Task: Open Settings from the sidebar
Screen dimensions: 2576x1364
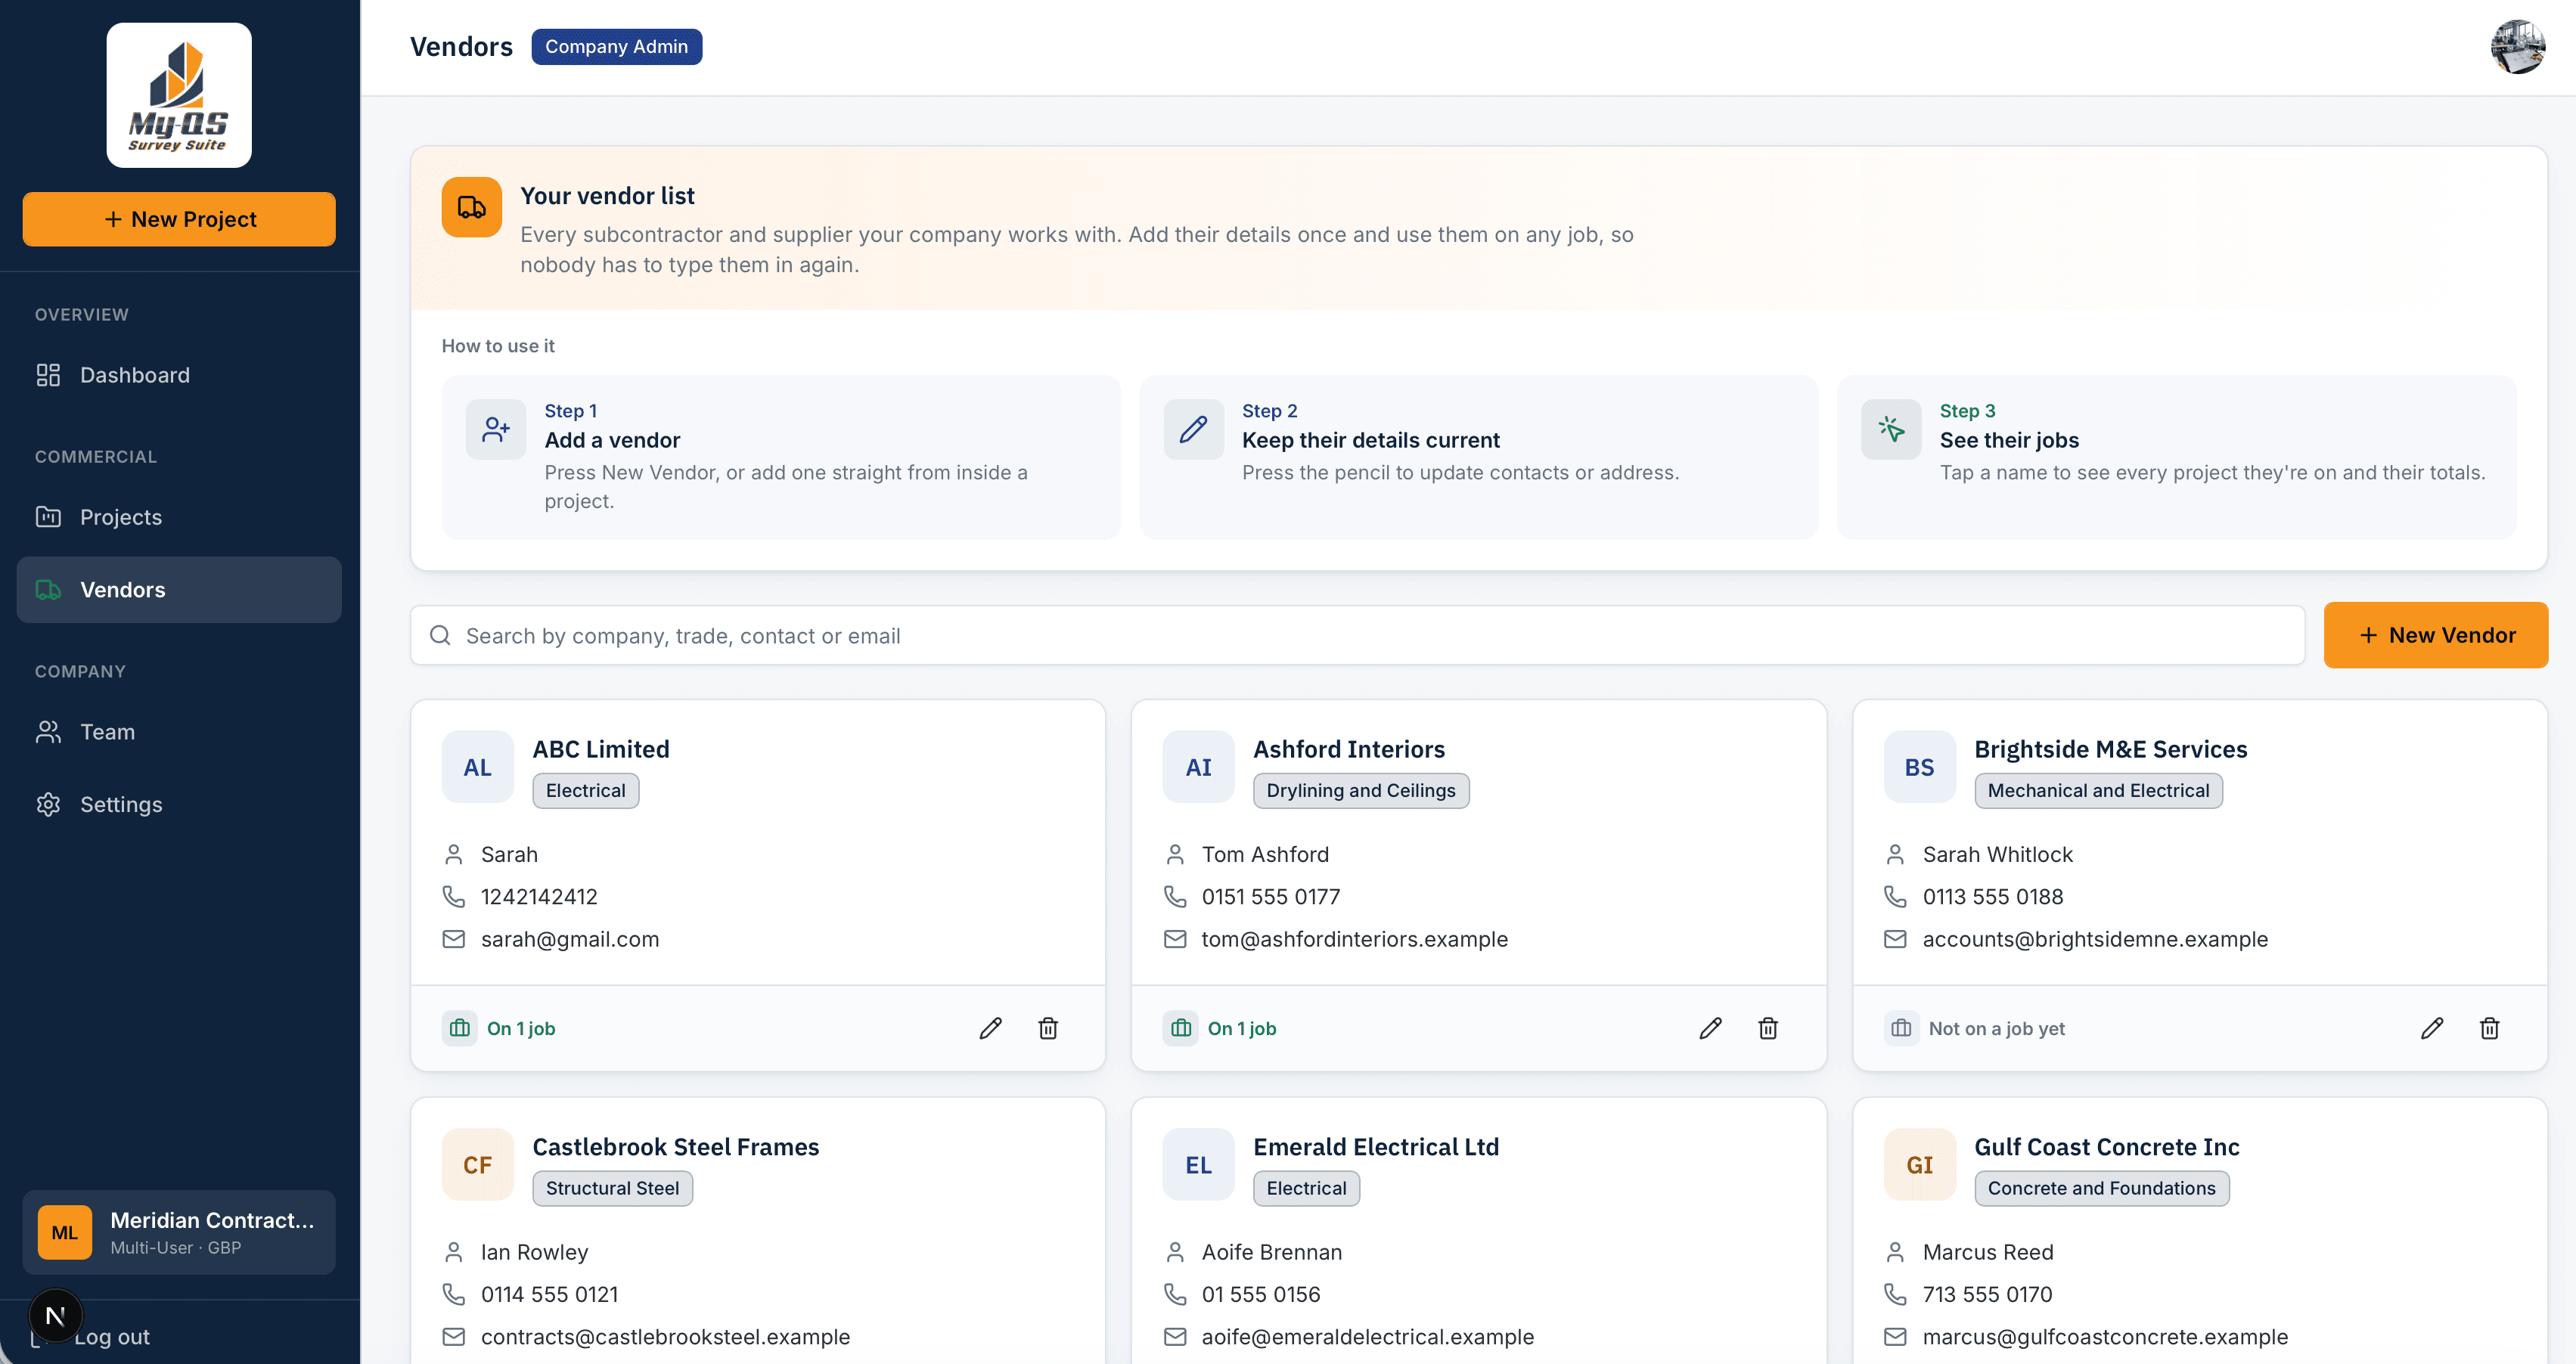Action: (179, 804)
